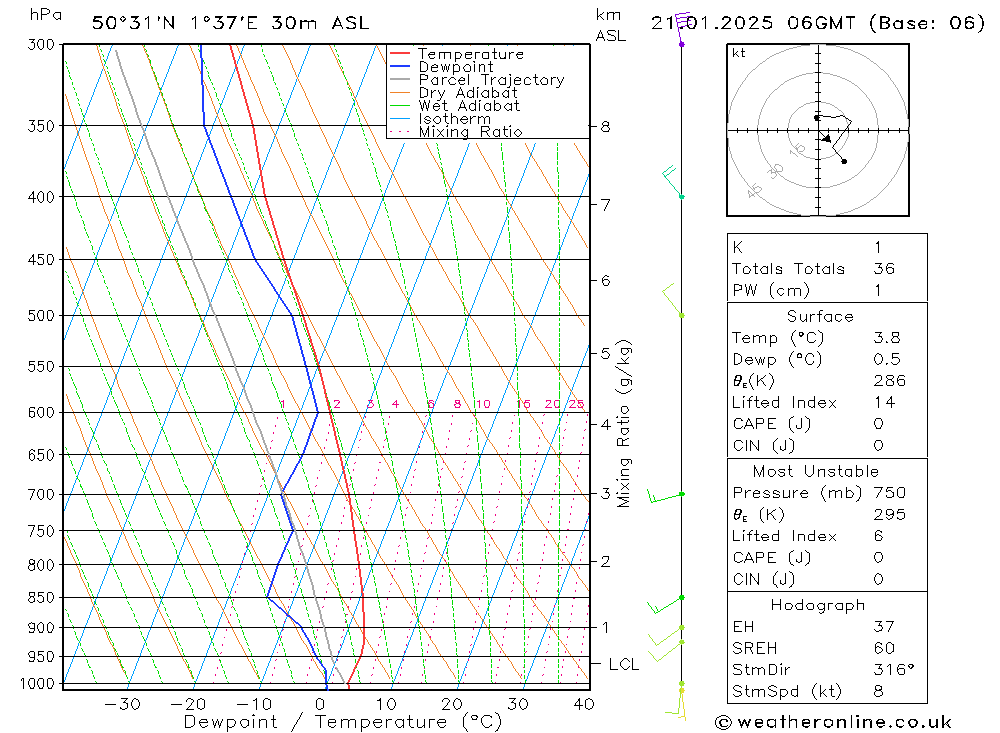Select the Parcel Trajectory legend label
Image resolution: width=1000 pixels, height=733 pixels.
click(491, 80)
